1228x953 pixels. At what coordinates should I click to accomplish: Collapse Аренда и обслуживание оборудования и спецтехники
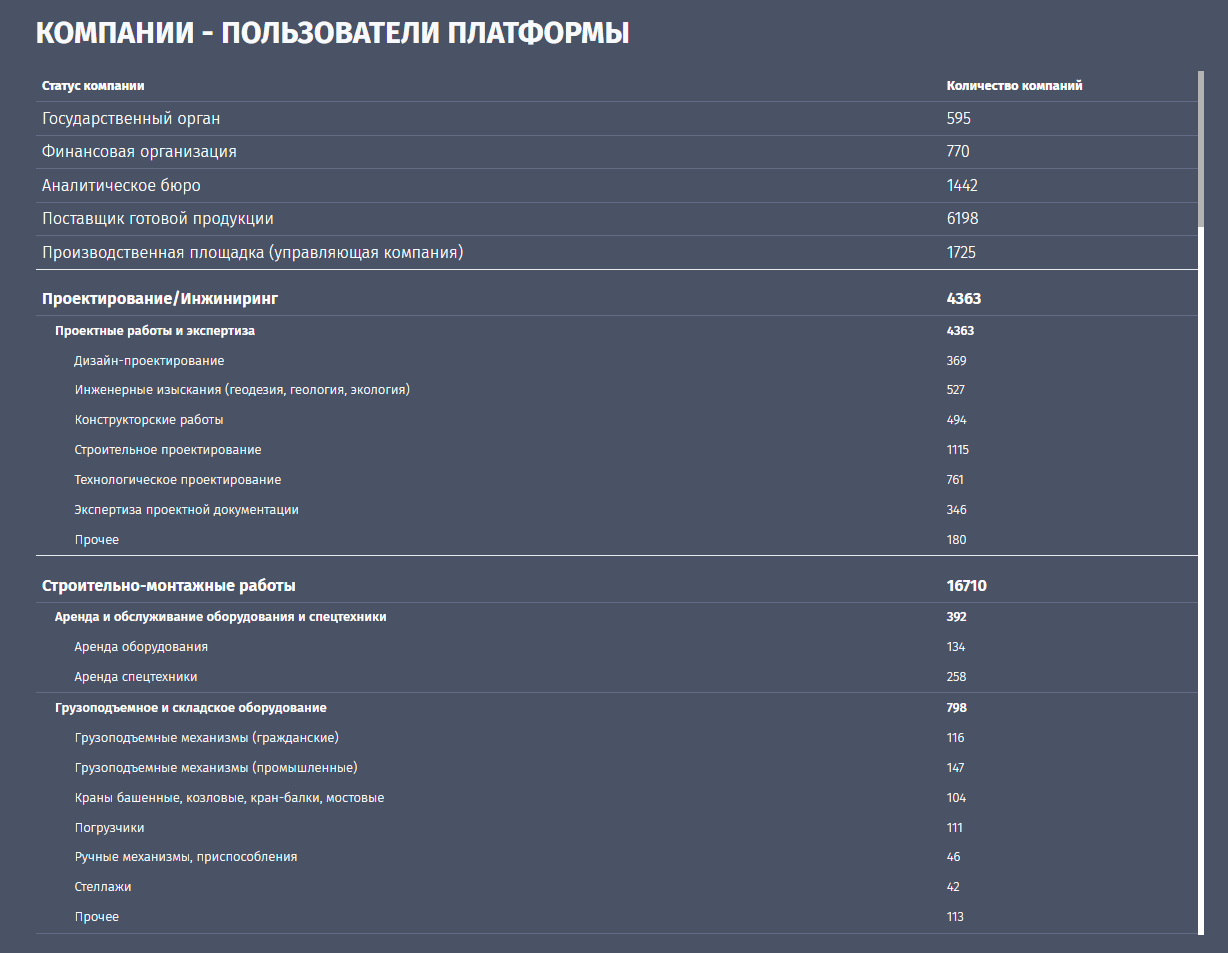[220, 617]
